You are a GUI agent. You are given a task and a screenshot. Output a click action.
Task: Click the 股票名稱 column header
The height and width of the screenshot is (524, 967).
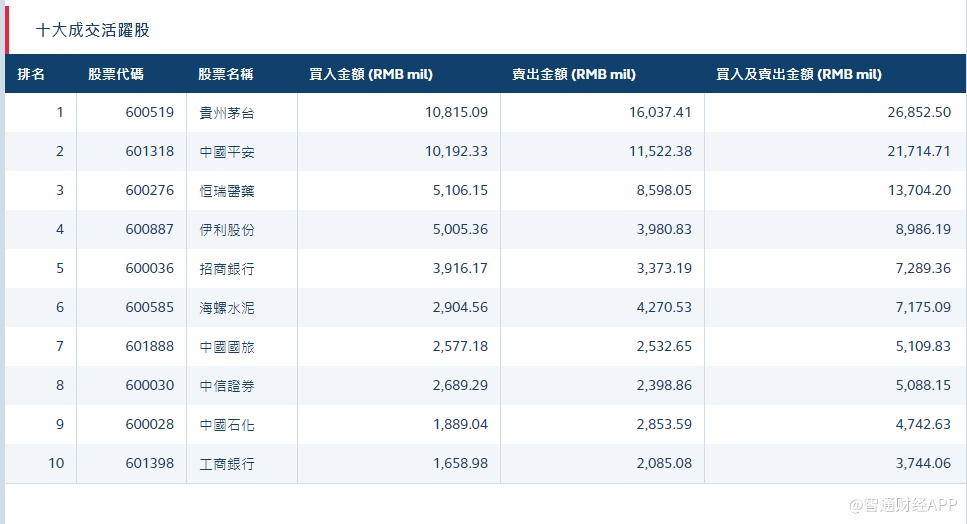tap(226, 75)
